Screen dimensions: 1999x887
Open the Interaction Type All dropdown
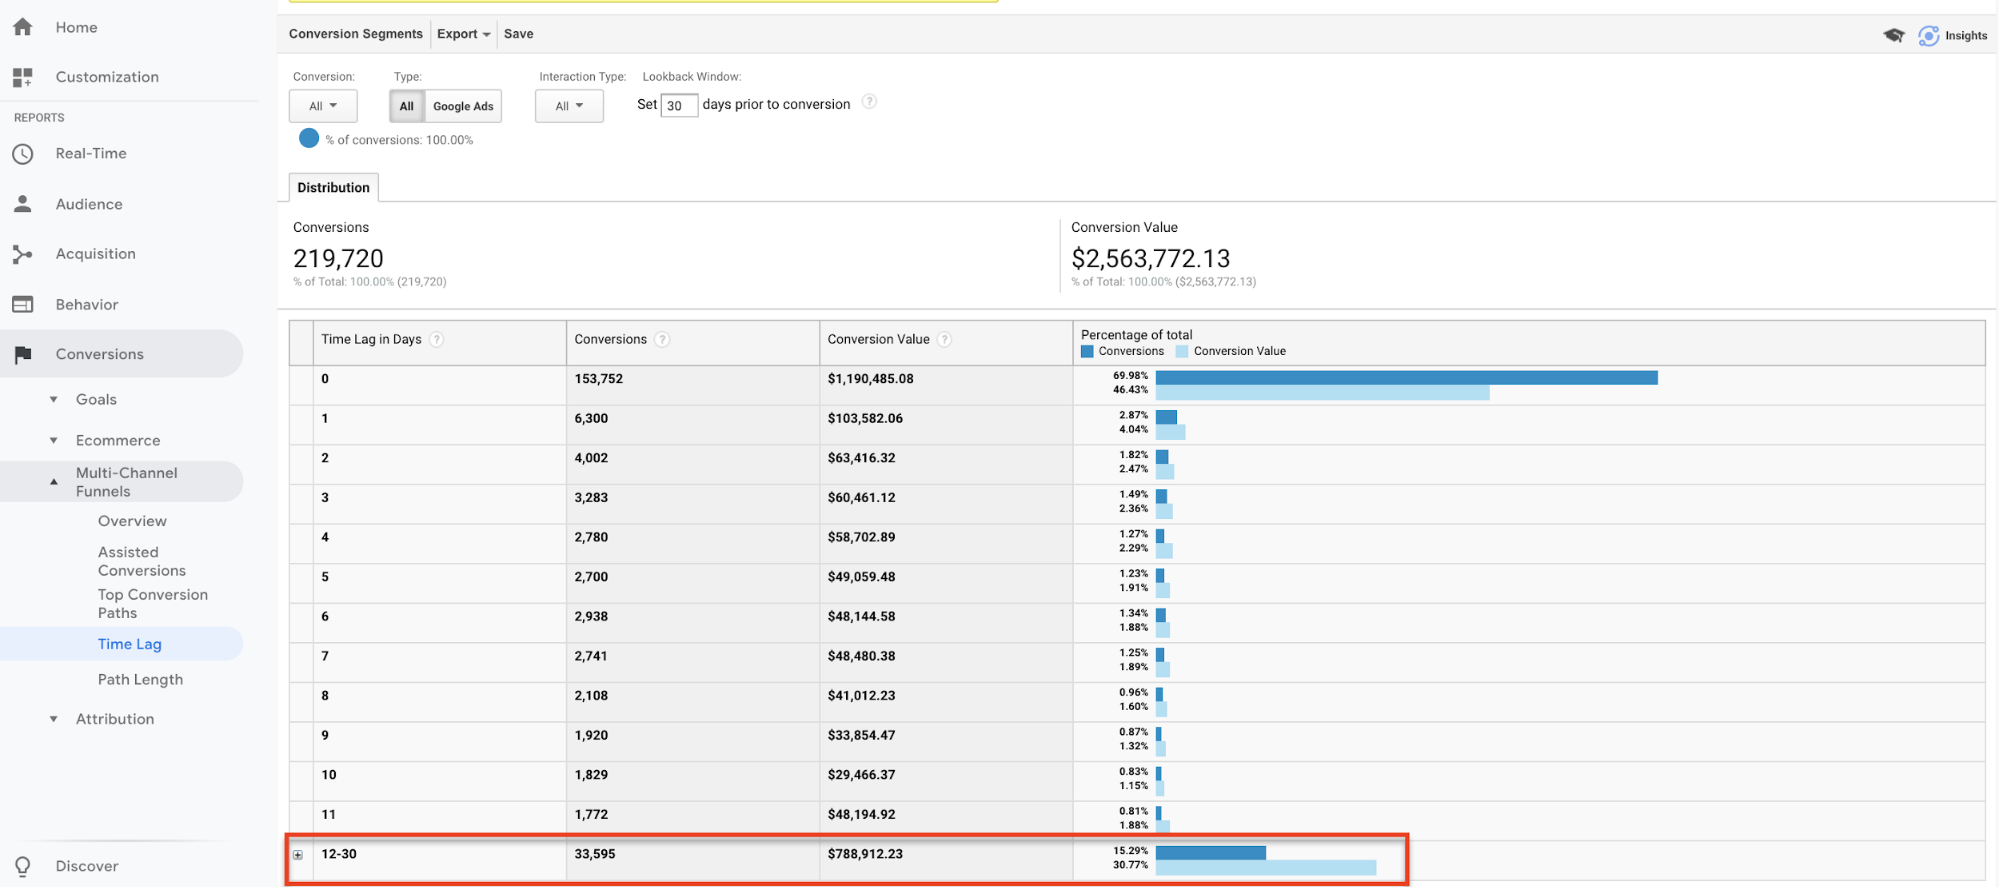569,106
